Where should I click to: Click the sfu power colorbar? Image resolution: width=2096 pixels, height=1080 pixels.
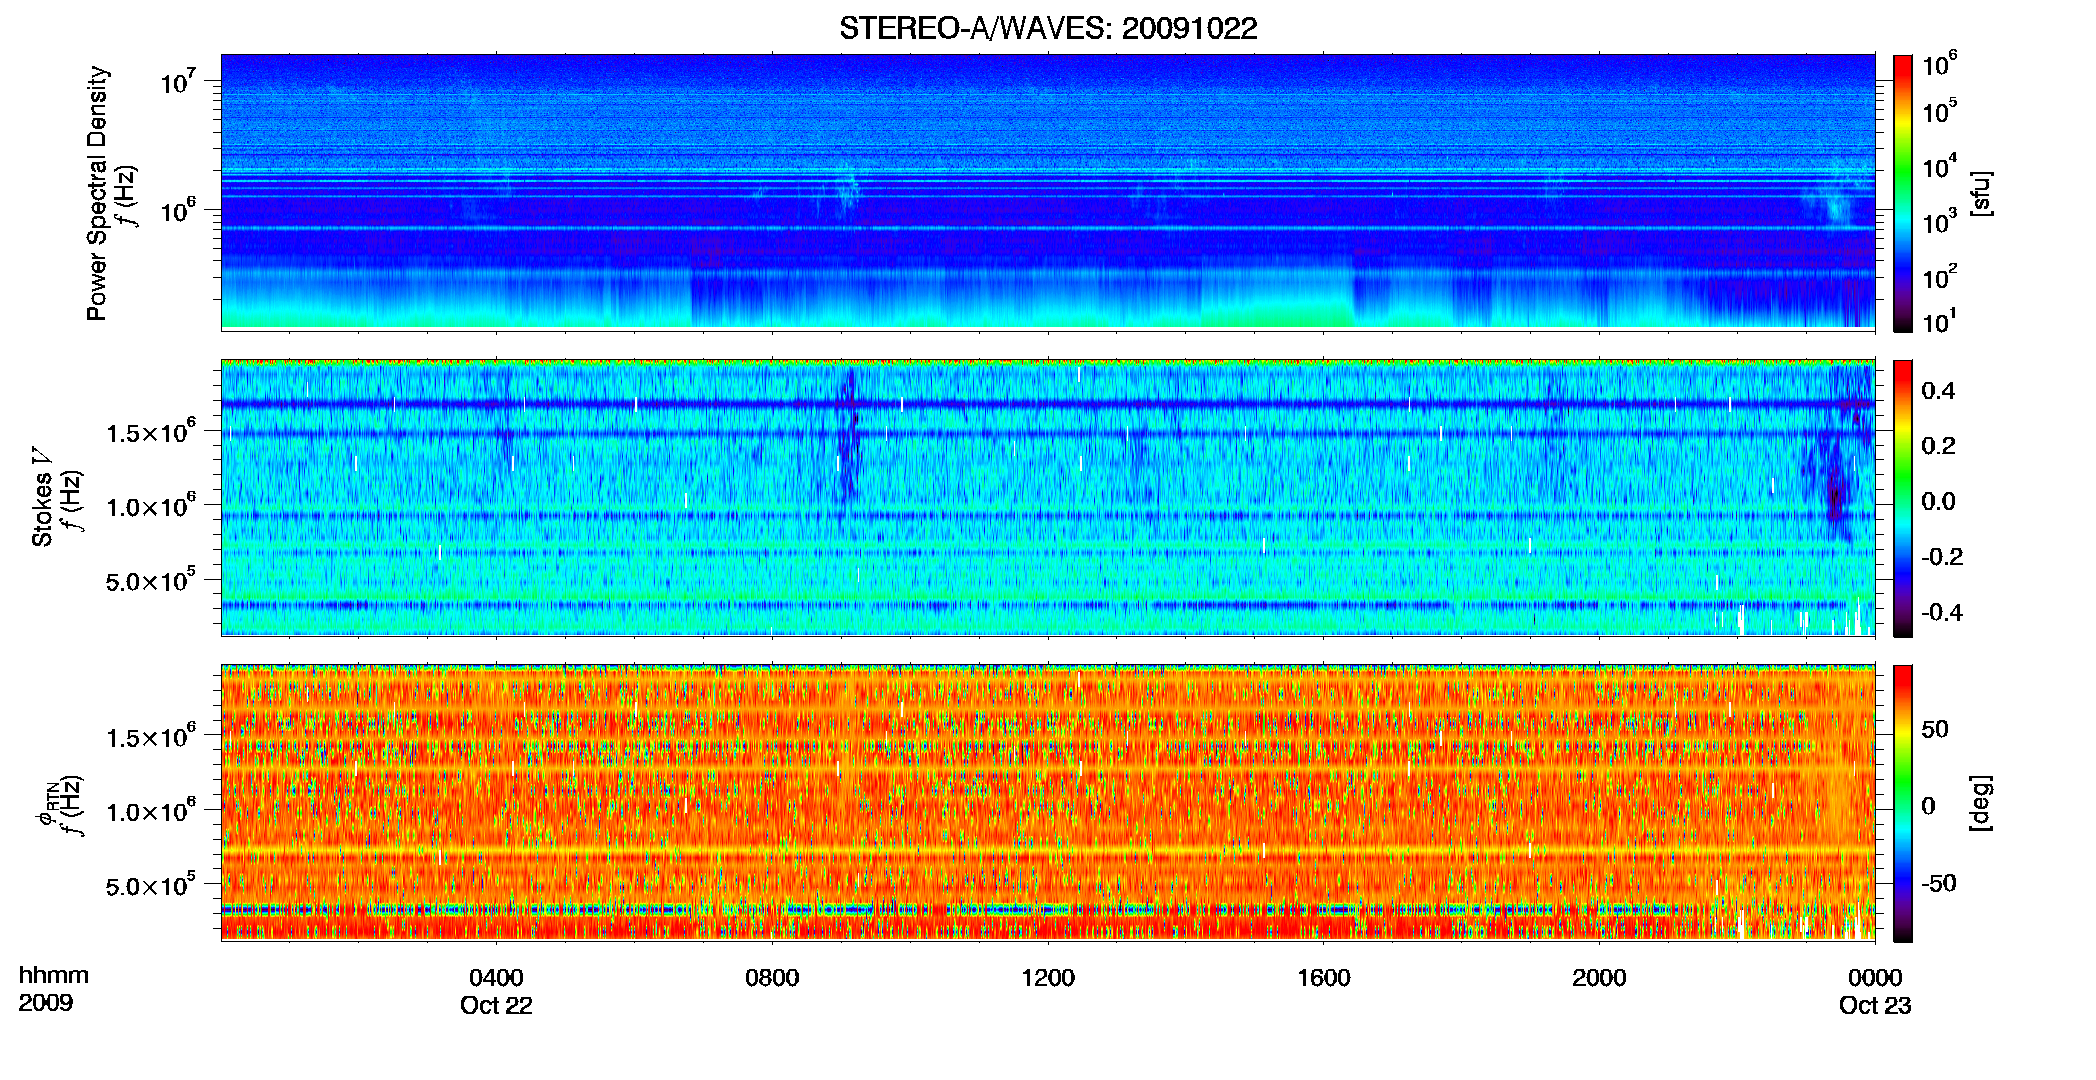coord(1902,192)
